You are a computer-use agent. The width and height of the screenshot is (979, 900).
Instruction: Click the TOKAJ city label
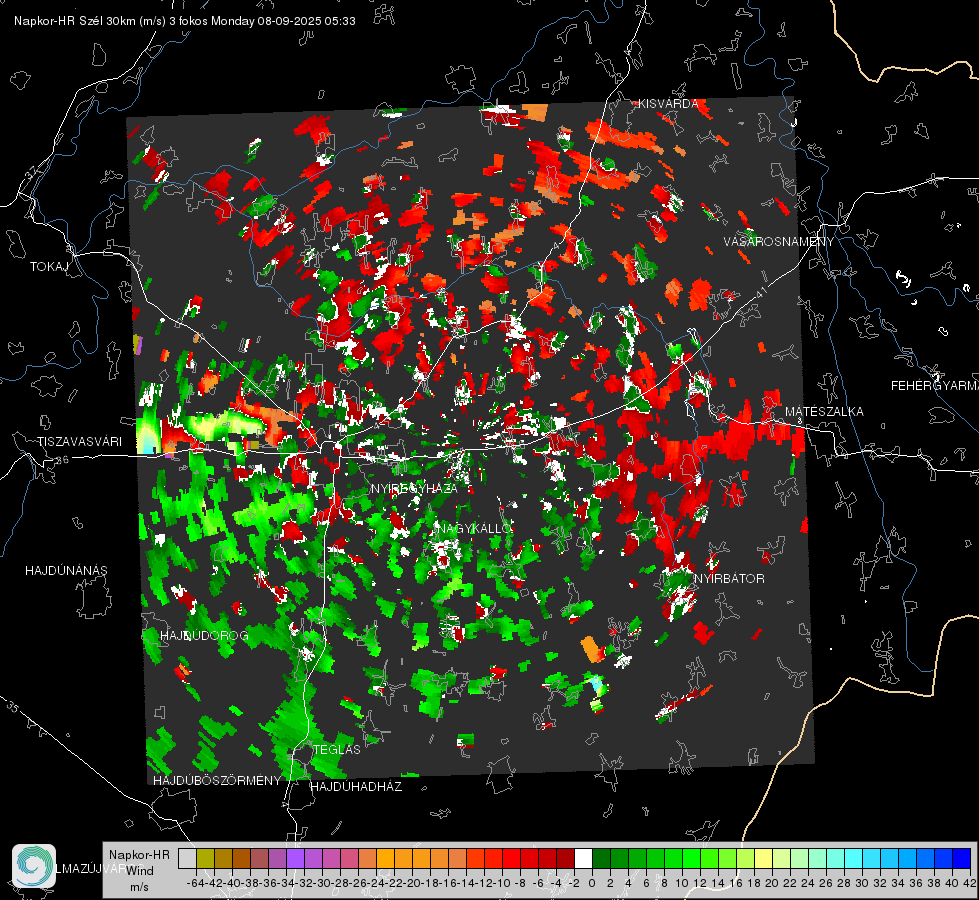pyautogui.click(x=49, y=267)
